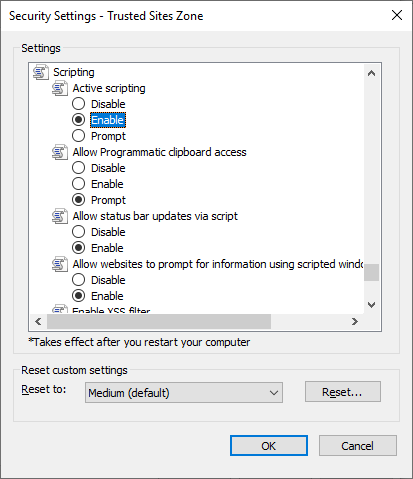Image resolution: width=413 pixels, height=479 pixels.
Task: Open the Reset to Medium (default) dropdown
Action: (184, 393)
